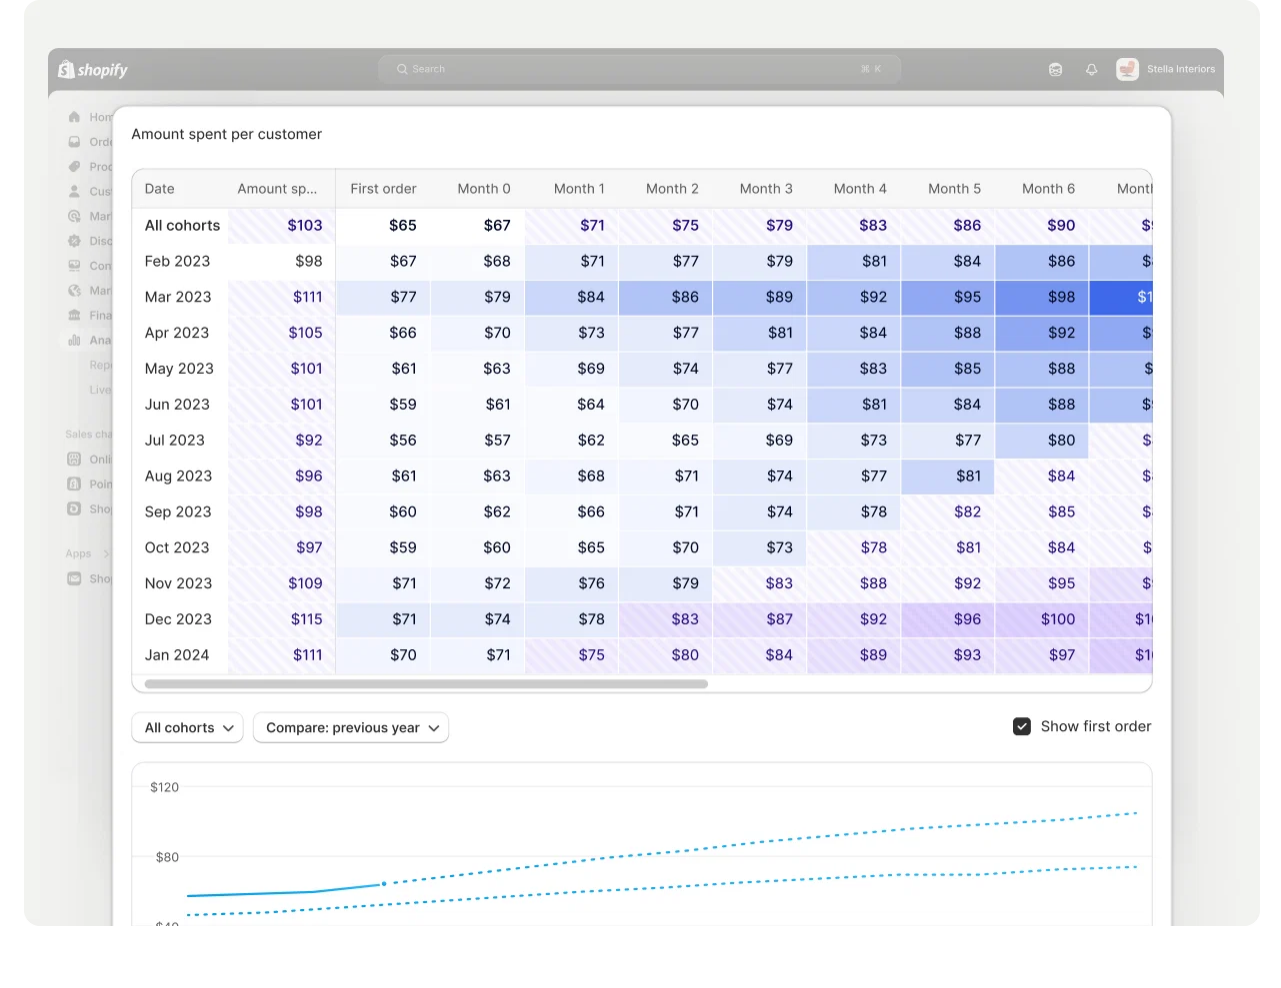
Task: Expand the Apps section chevron in sidebar
Action: (106, 553)
